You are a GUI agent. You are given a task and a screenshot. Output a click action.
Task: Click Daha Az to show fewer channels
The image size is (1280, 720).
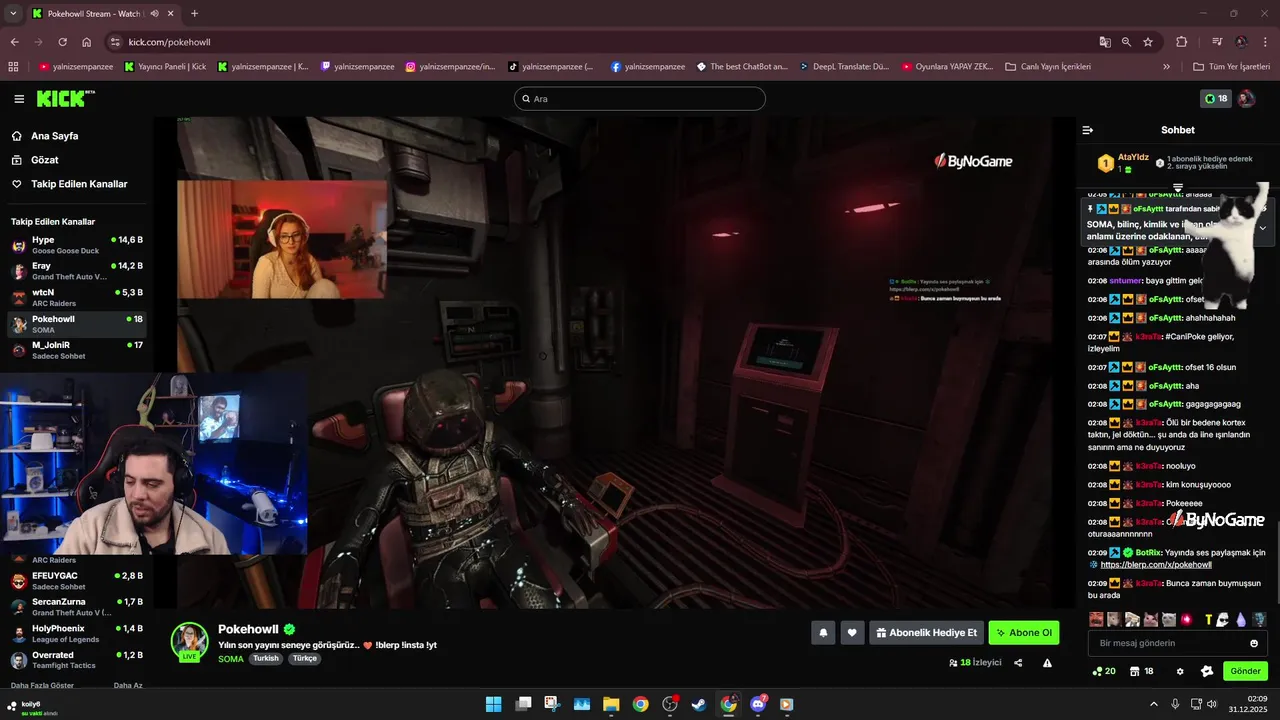pyautogui.click(x=128, y=685)
